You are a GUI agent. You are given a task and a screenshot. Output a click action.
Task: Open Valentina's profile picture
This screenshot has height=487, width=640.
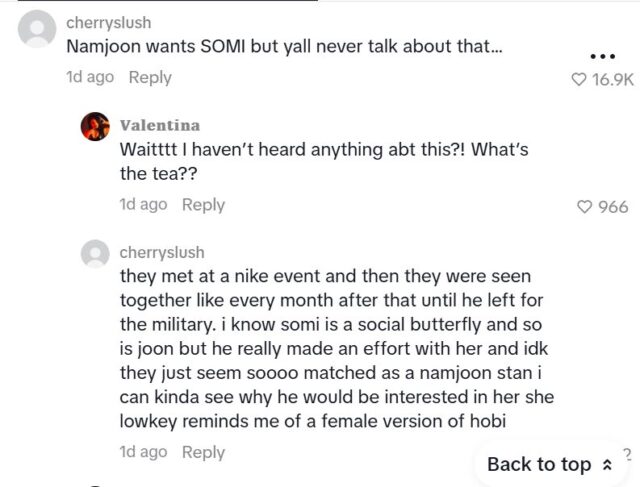(x=95, y=127)
